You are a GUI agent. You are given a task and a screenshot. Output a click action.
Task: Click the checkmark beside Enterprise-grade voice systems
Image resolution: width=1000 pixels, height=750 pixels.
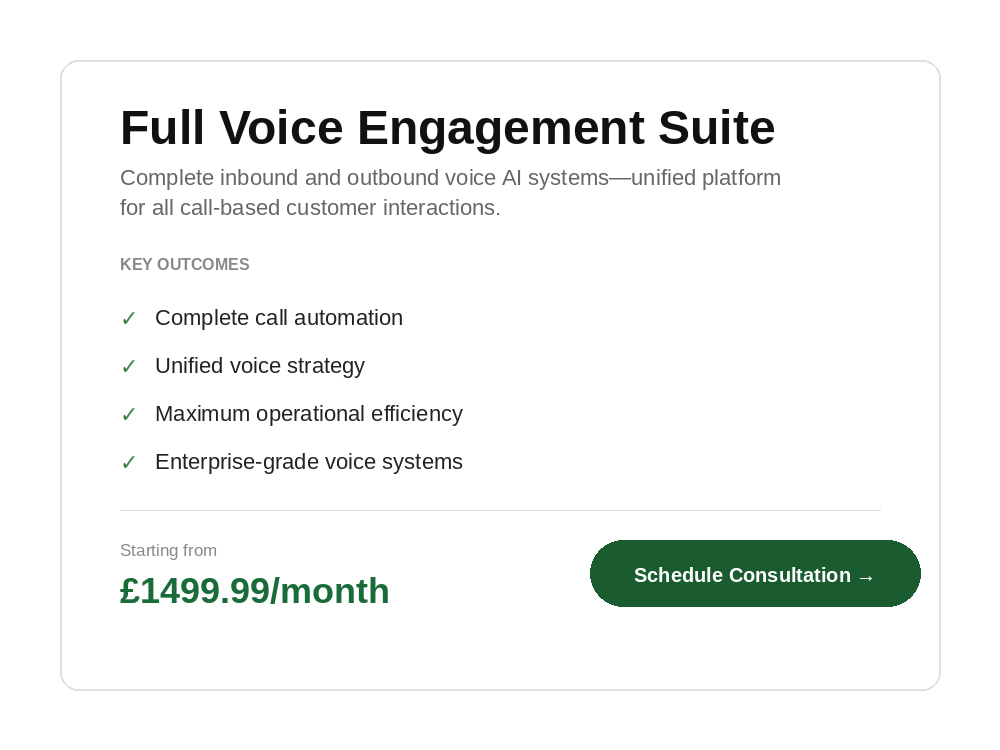pos(129,462)
